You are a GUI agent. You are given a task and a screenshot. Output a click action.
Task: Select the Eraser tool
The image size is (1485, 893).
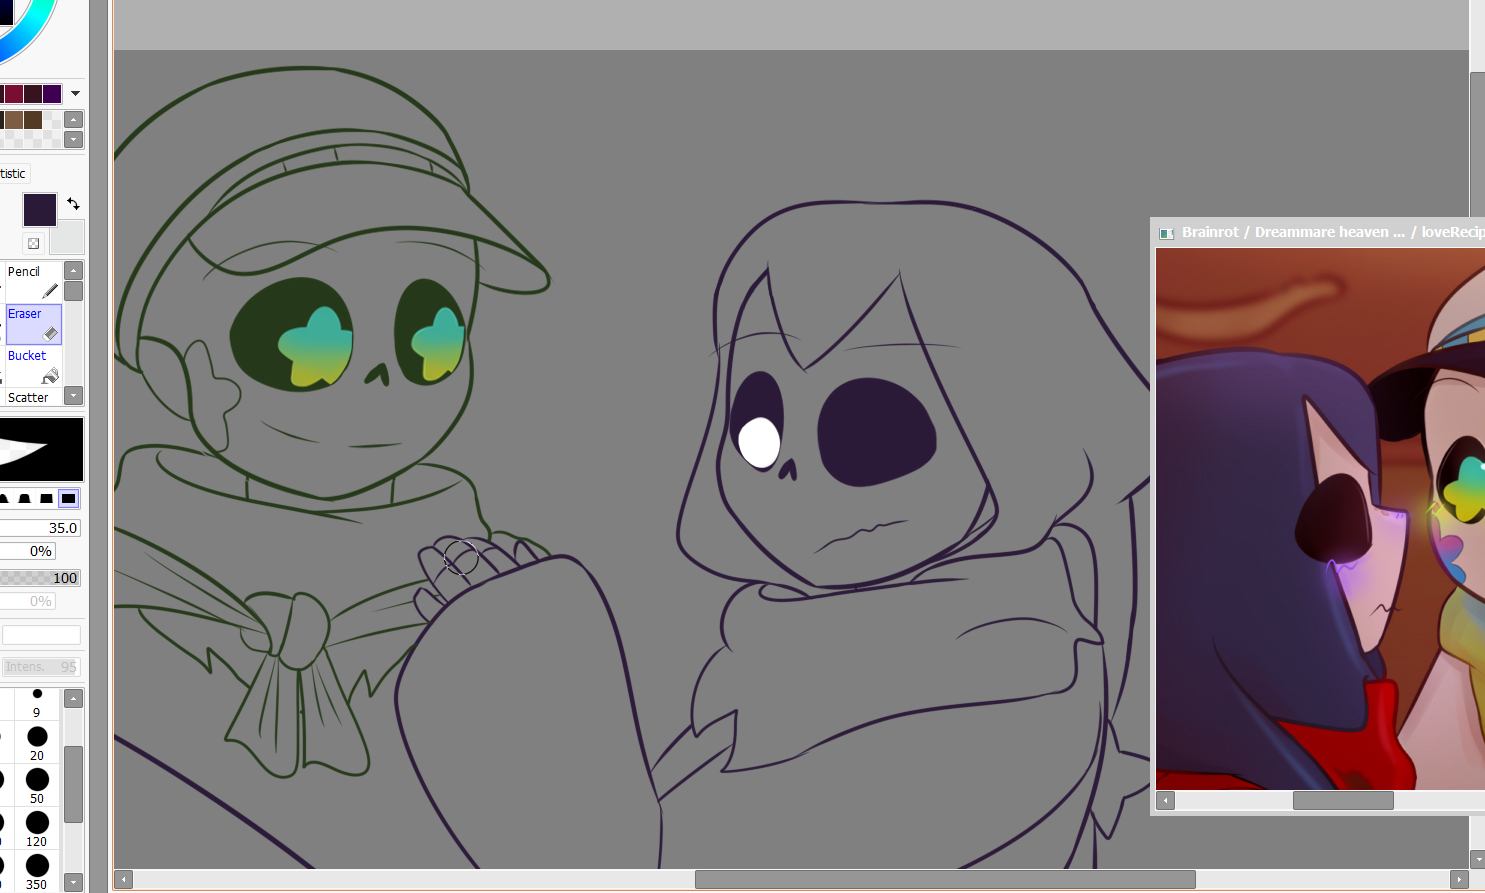point(33,324)
